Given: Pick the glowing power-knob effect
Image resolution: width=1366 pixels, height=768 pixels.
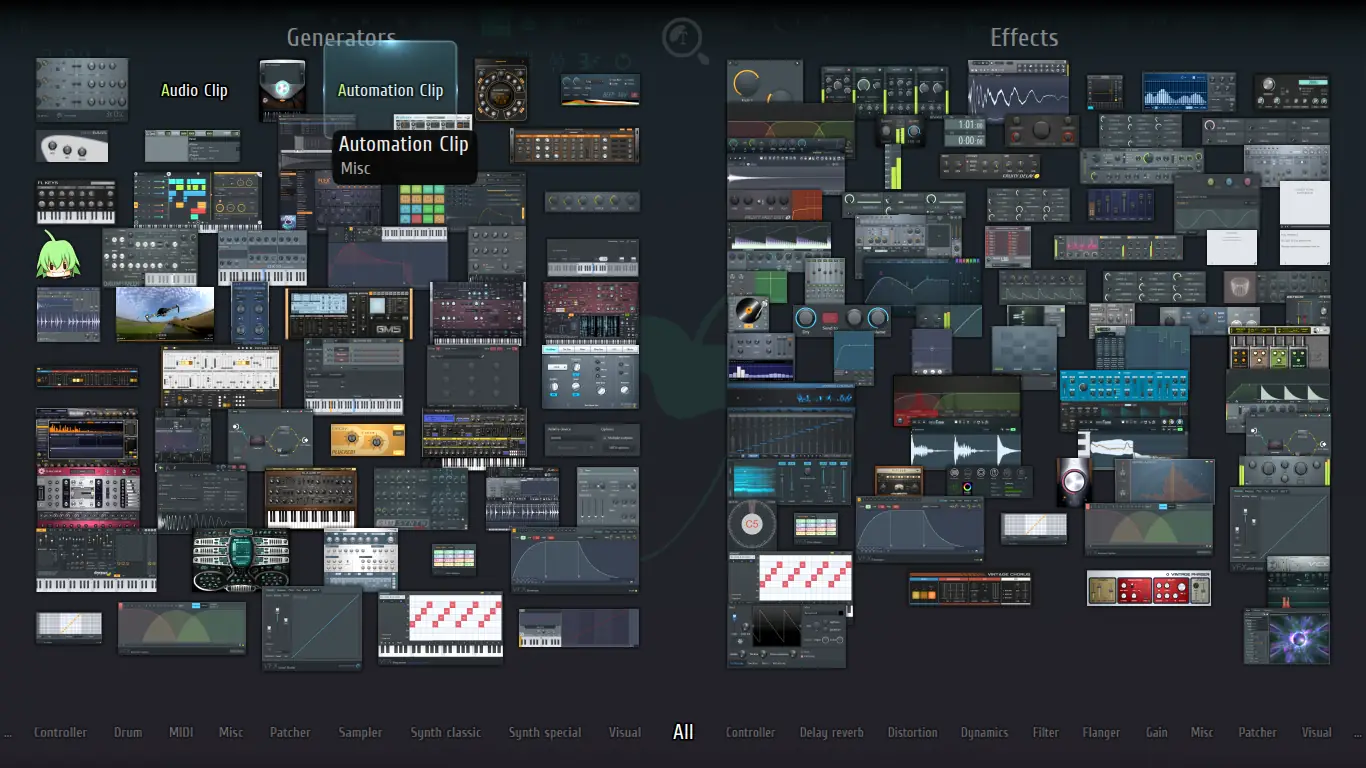Looking at the screenshot, I should pos(1073,481).
